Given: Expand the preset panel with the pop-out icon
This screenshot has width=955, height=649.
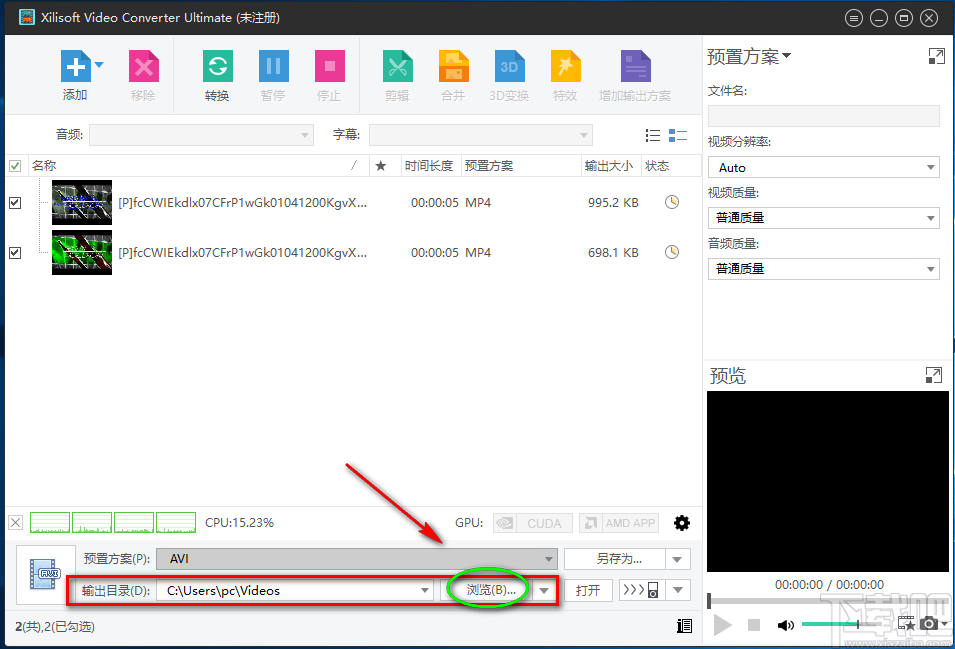Looking at the screenshot, I should (936, 57).
